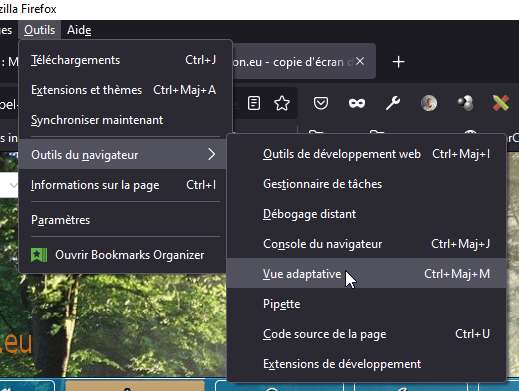Select Débogage distant
This screenshot has width=519, height=391.
(x=366, y=214)
